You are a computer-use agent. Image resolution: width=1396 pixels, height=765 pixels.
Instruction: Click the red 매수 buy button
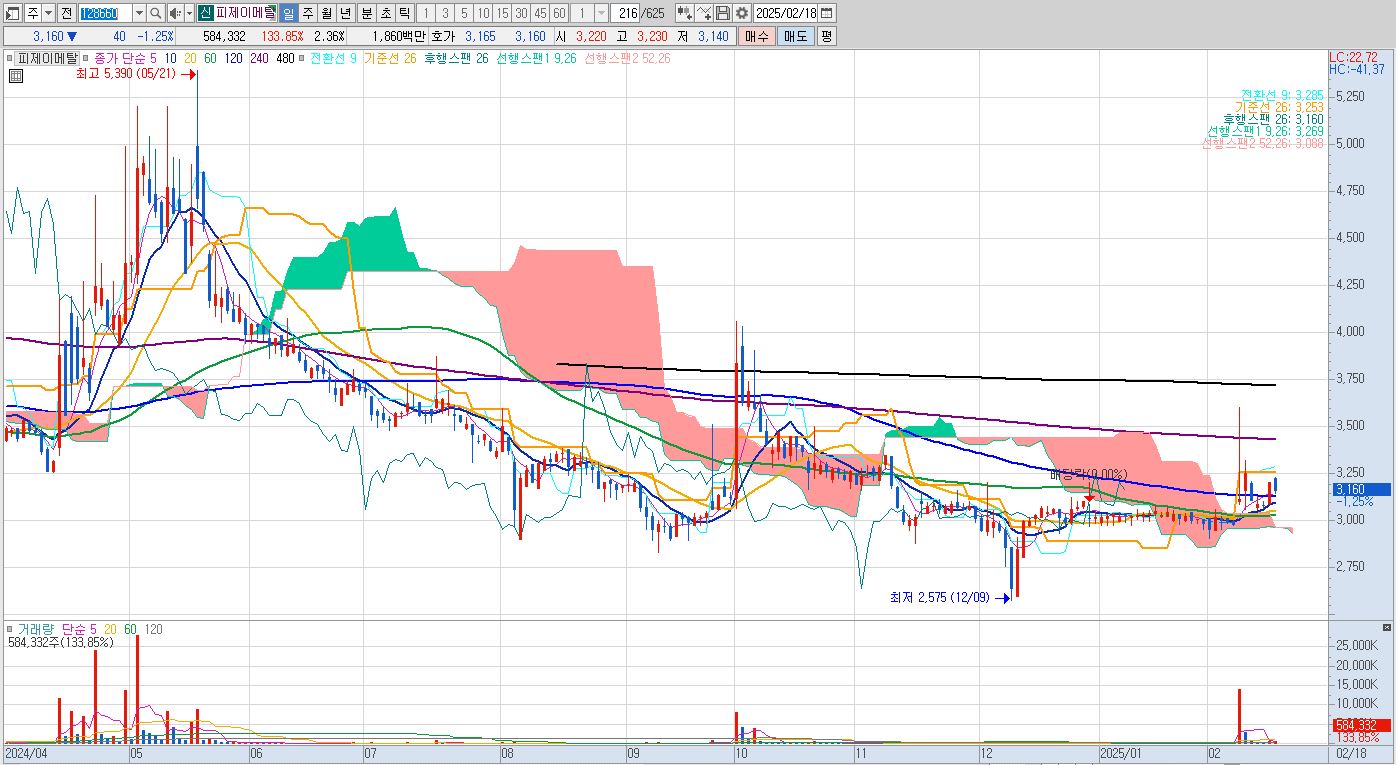click(x=756, y=36)
